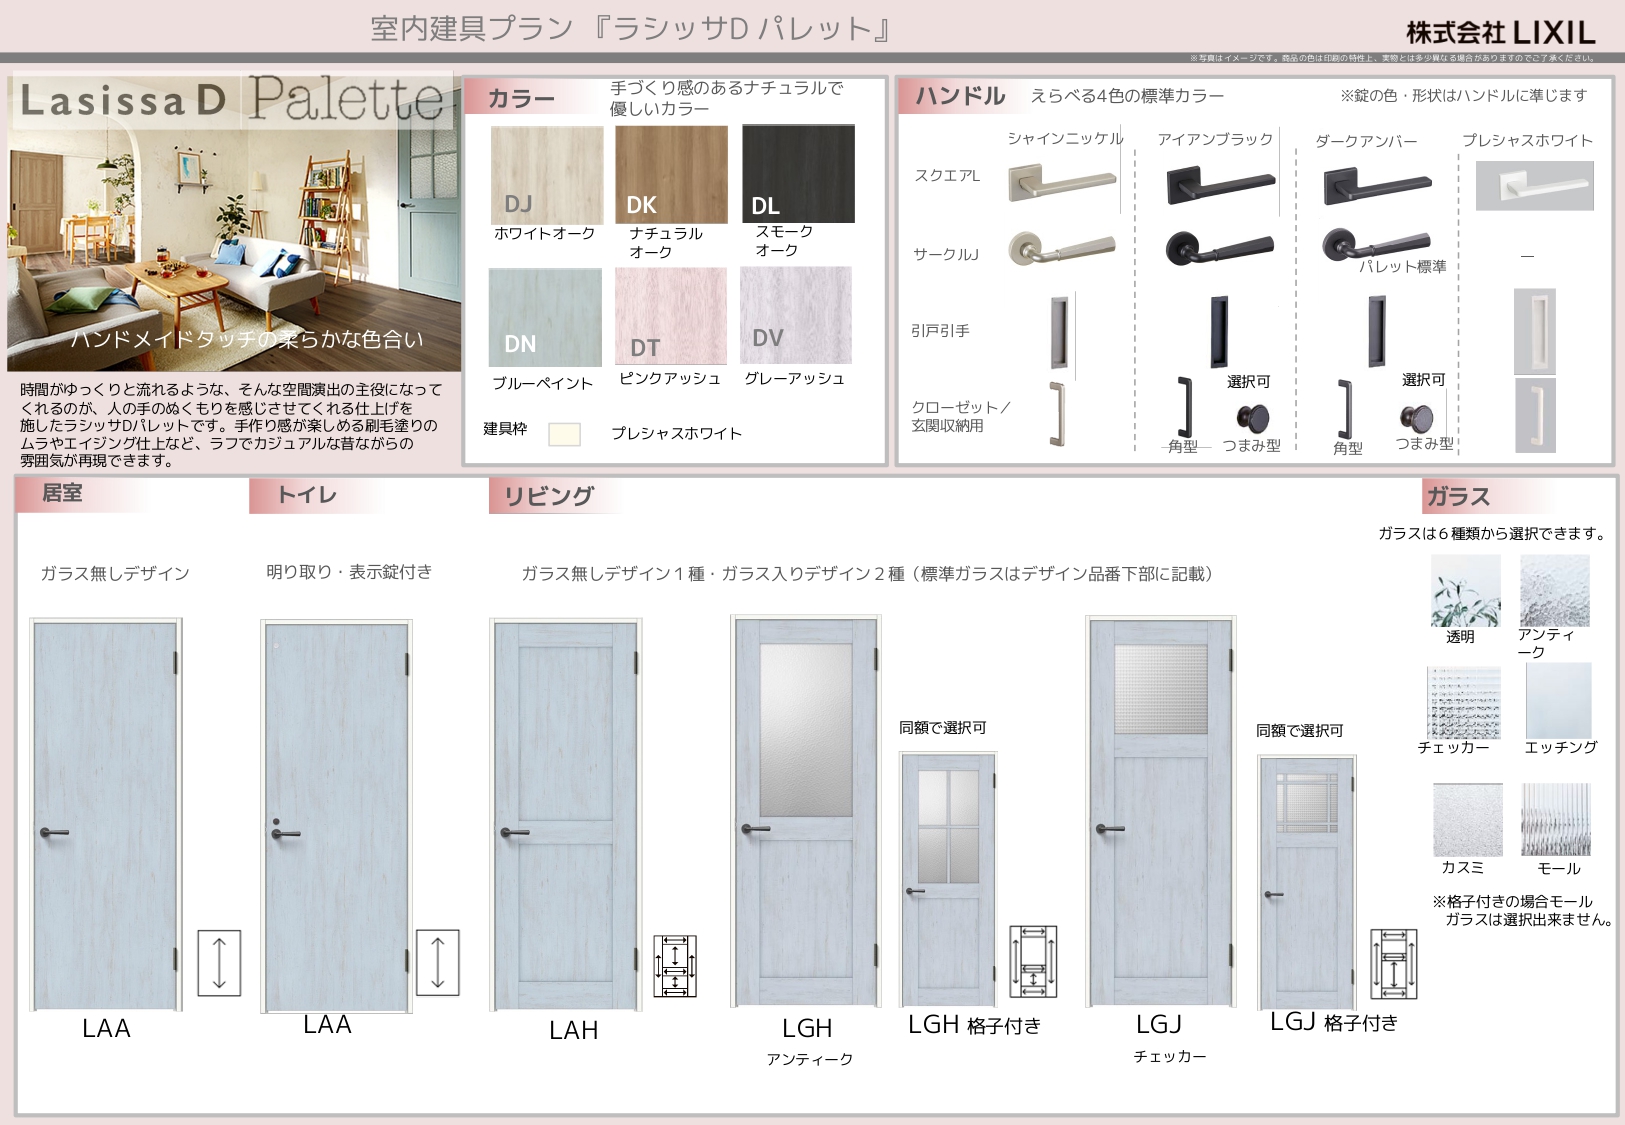This screenshot has width=1625, height=1125.
Task: Select the DN ブルーペイント color swatch
Action: point(545,318)
